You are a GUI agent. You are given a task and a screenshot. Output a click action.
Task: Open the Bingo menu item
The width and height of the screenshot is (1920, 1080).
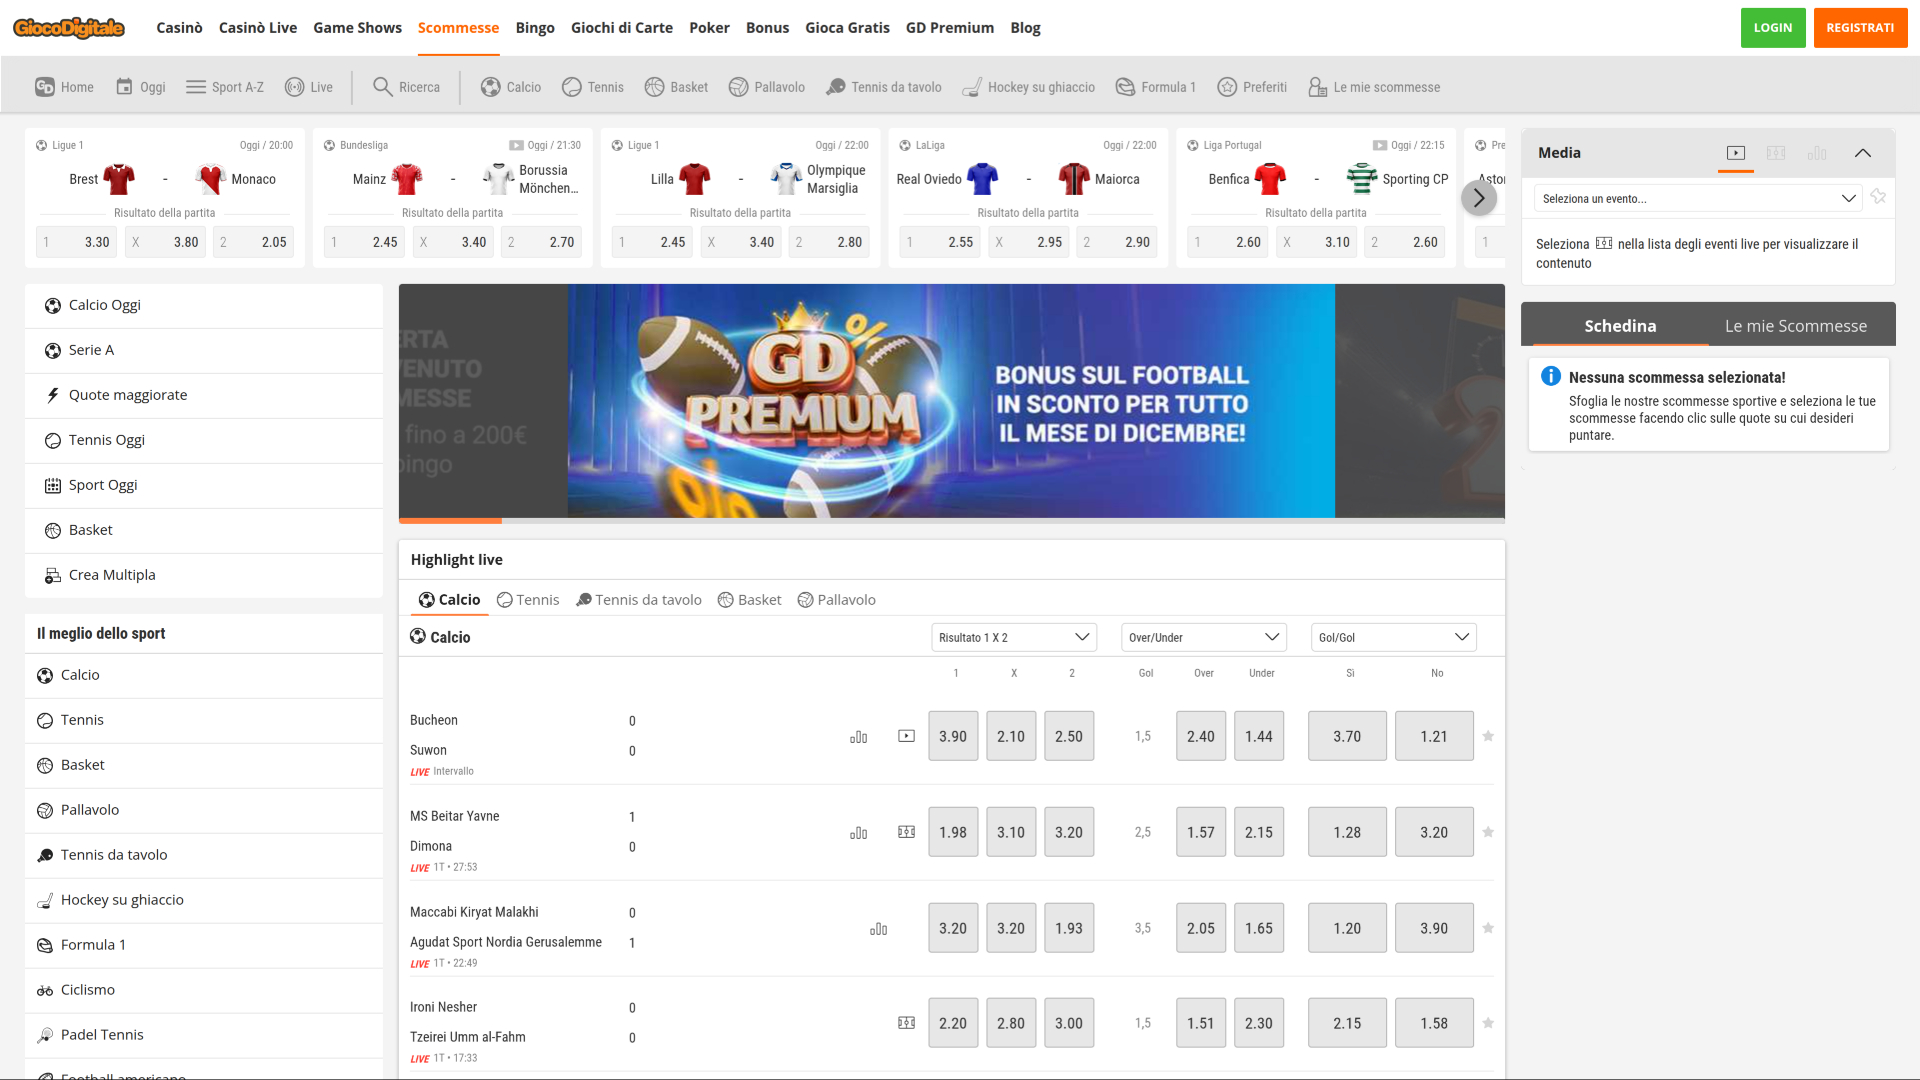(x=535, y=27)
